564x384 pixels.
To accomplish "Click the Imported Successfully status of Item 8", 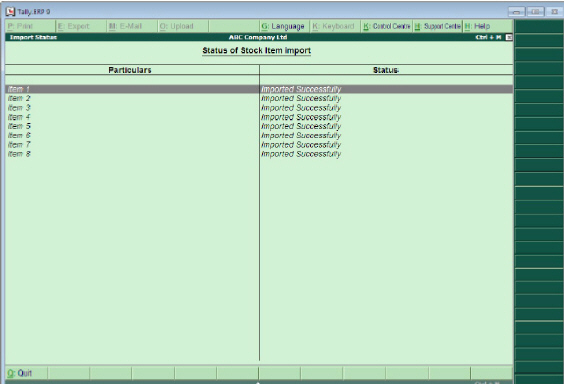I will pos(301,154).
